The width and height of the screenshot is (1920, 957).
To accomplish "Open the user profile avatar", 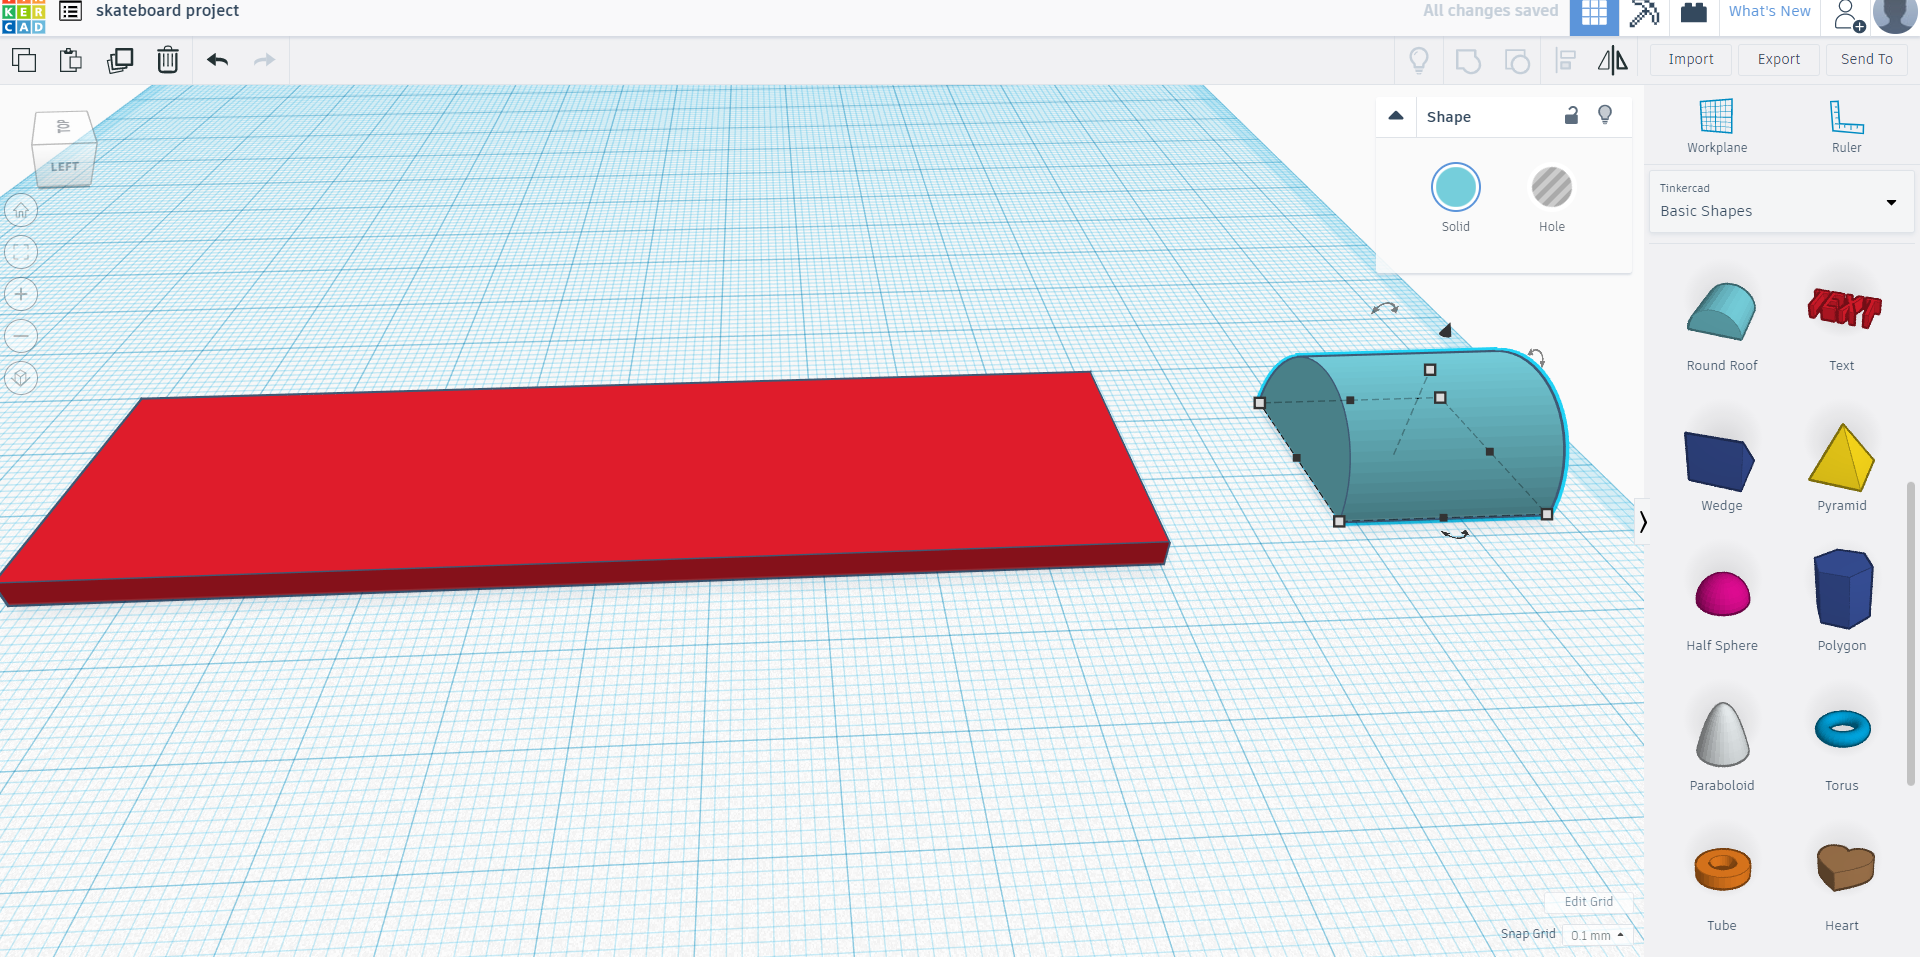I will 1895,15.
